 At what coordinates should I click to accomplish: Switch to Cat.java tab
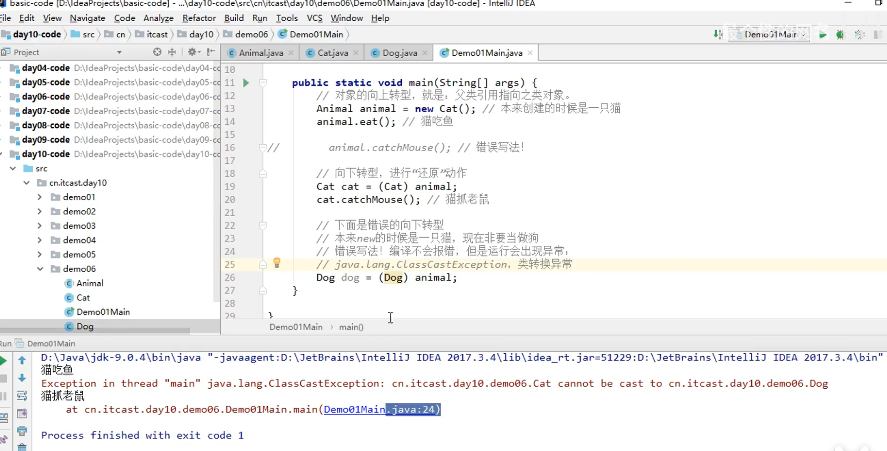click(x=332, y=53)
